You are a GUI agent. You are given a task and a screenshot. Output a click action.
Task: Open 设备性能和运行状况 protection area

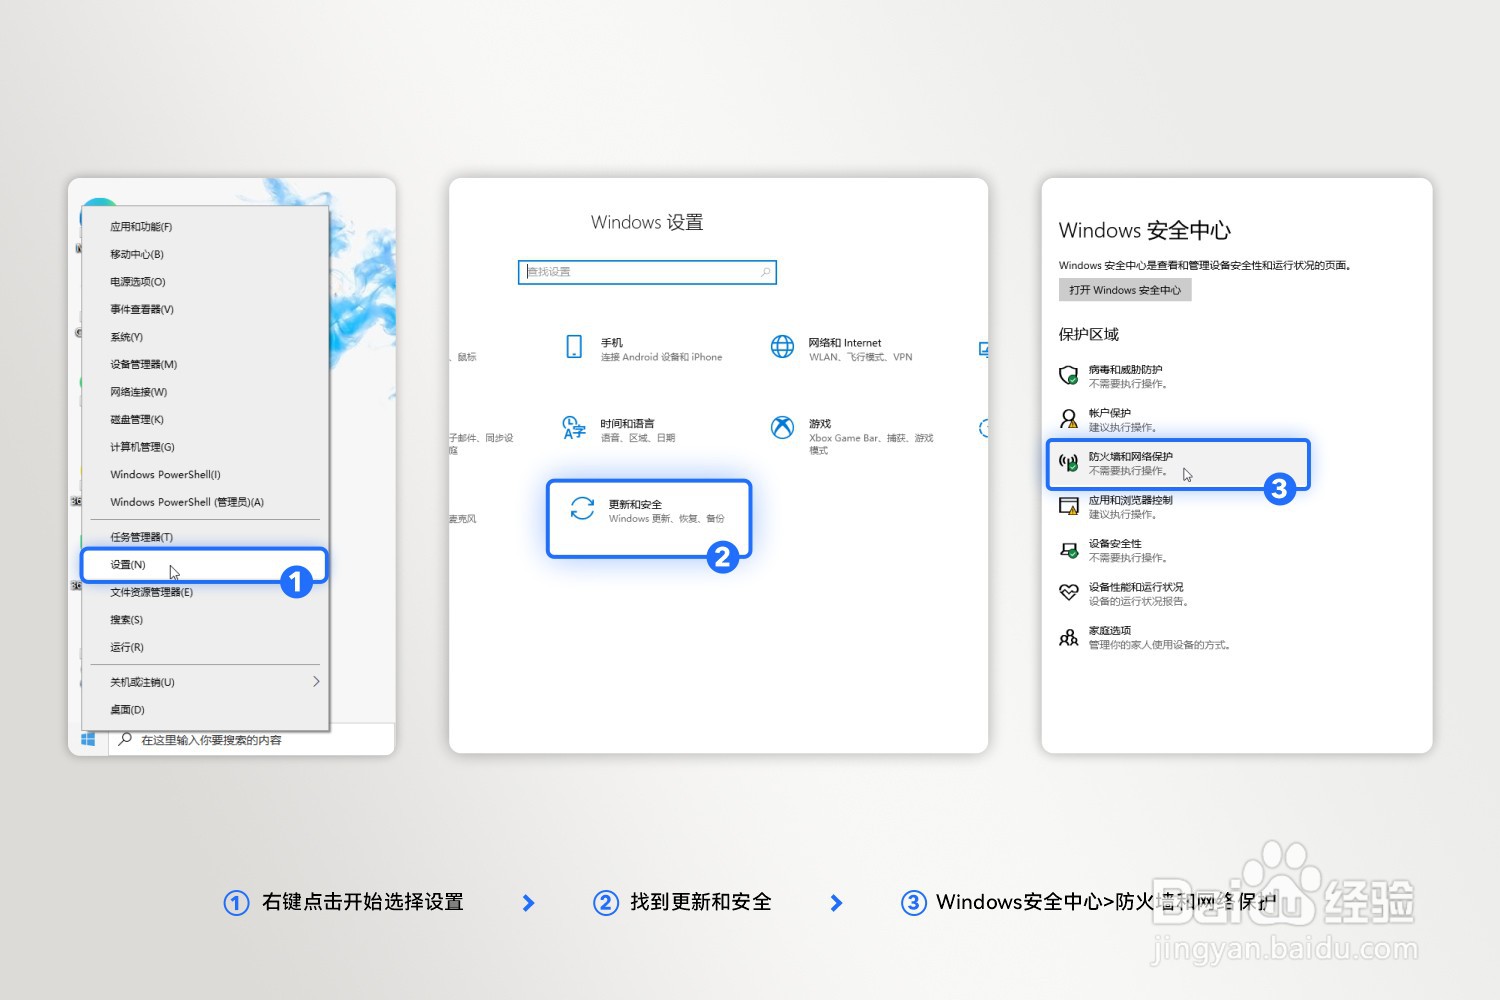pos(1136,587)
